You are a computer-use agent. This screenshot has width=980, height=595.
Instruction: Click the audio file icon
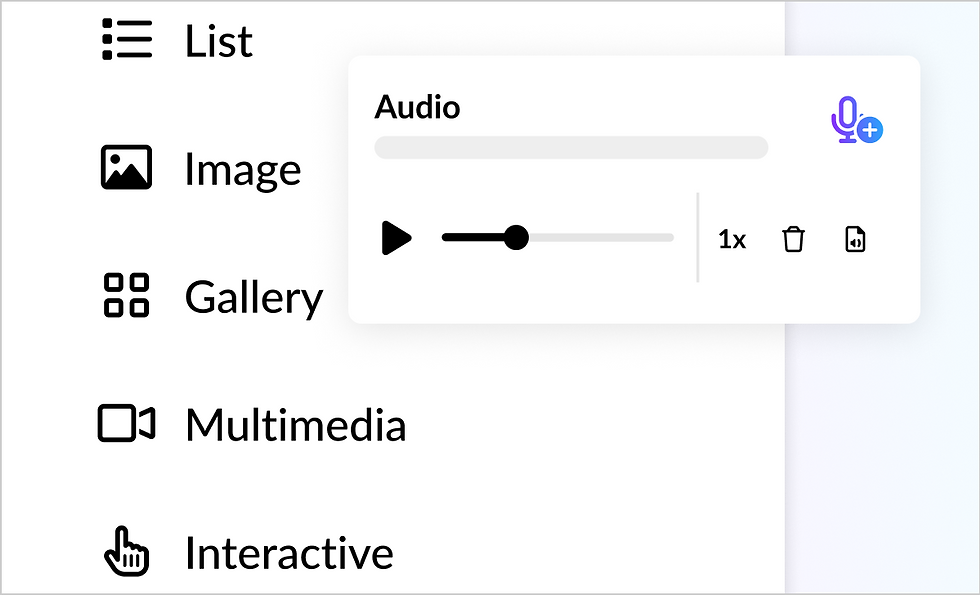point(855,240)
